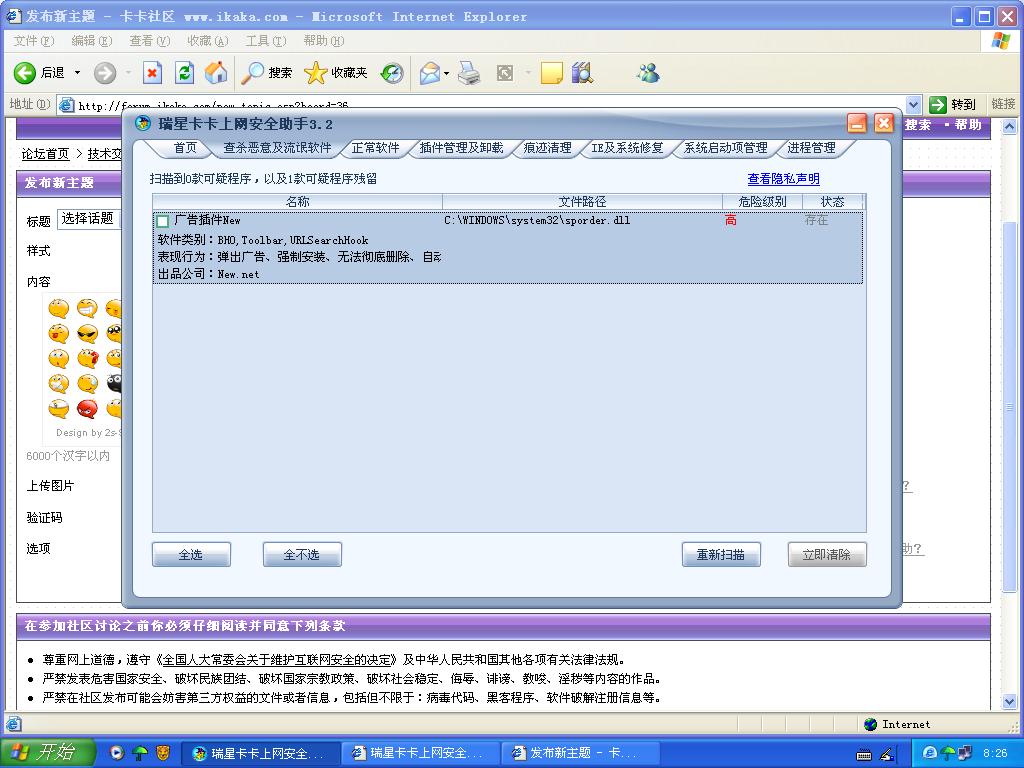Click the 全选 button
This screenshot has height=768, width=1024.
(x=191, y=554)
